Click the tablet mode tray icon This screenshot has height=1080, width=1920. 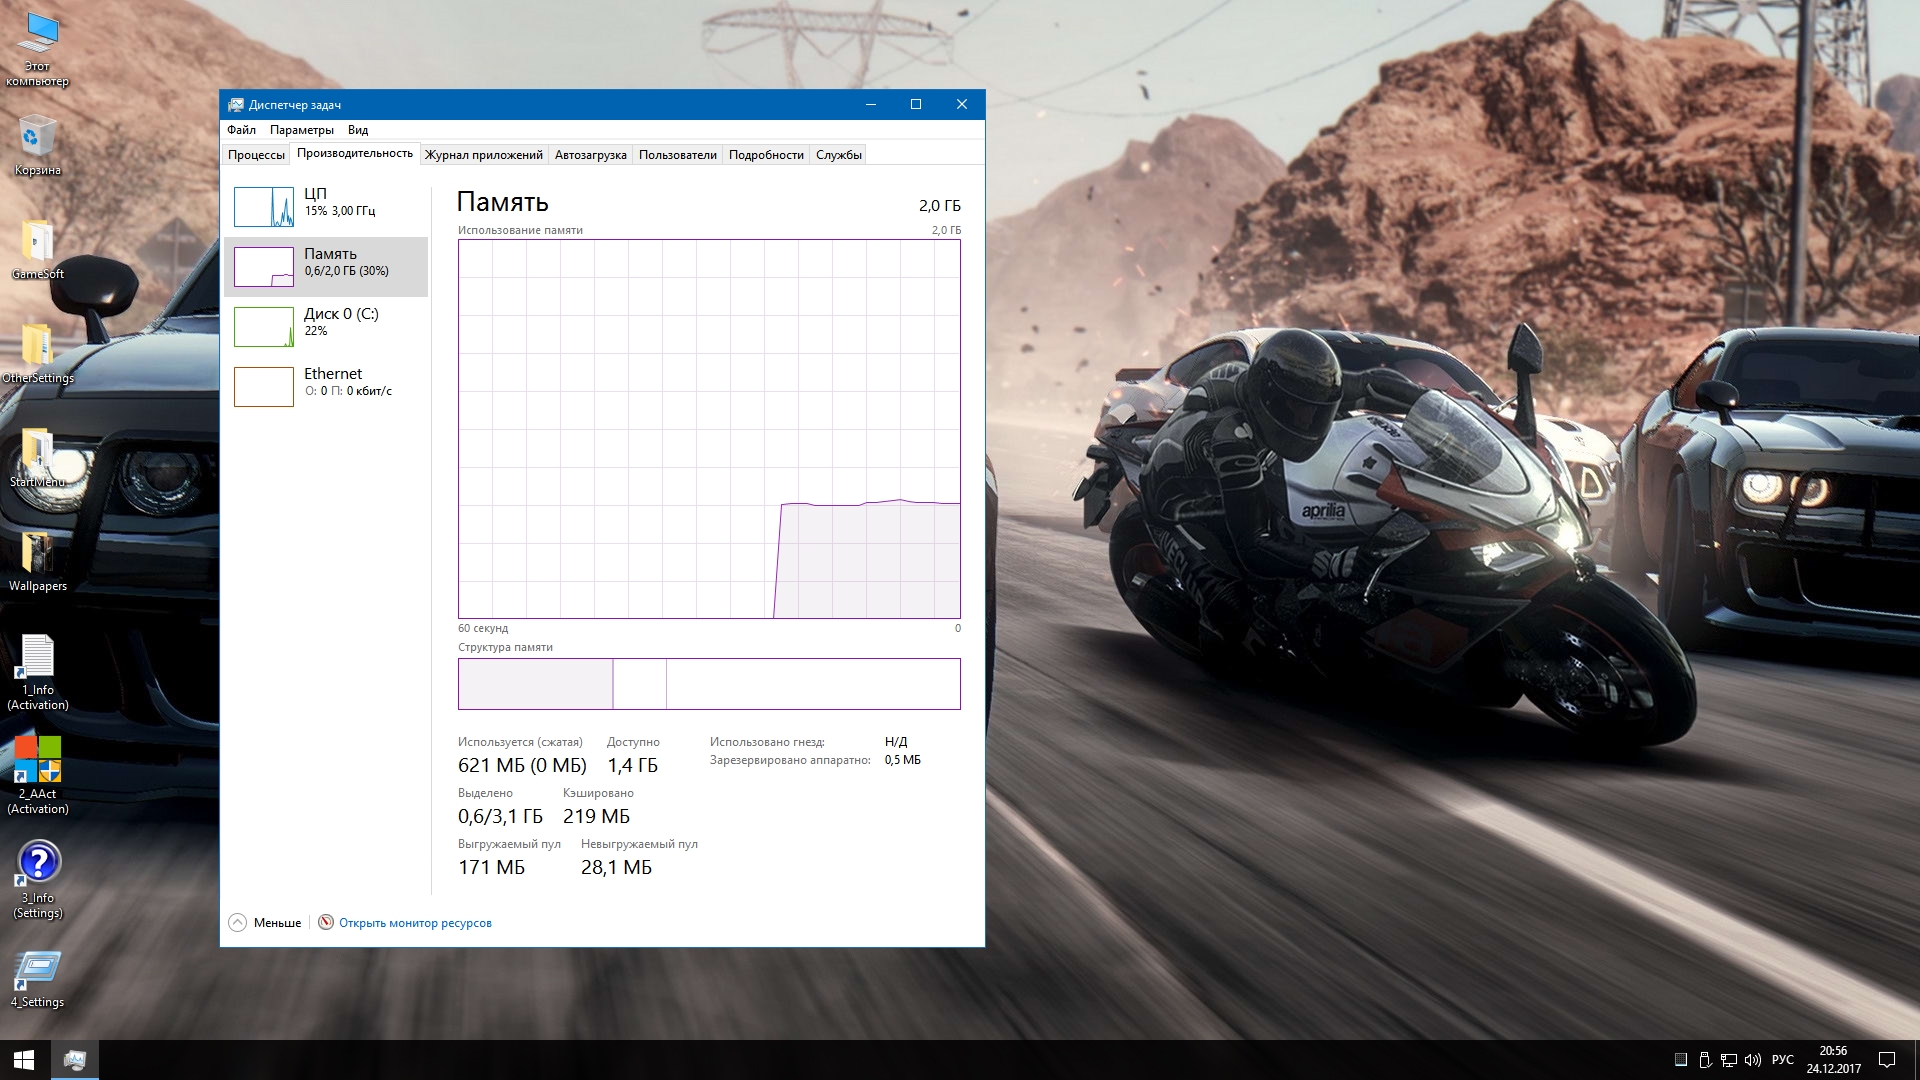[1681, 1060]
